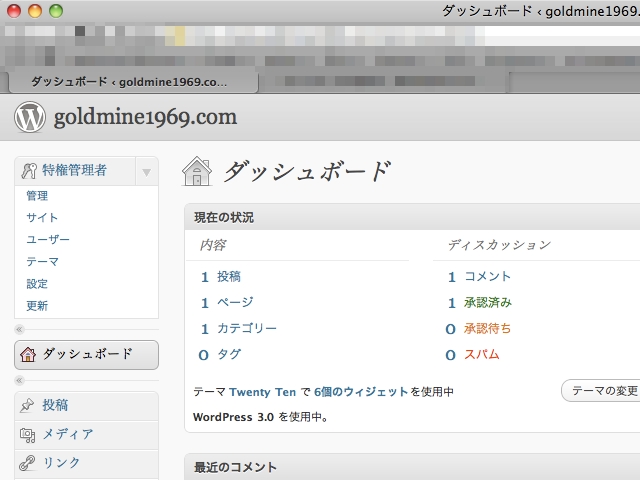Click the WordPress logo icon

29,117
